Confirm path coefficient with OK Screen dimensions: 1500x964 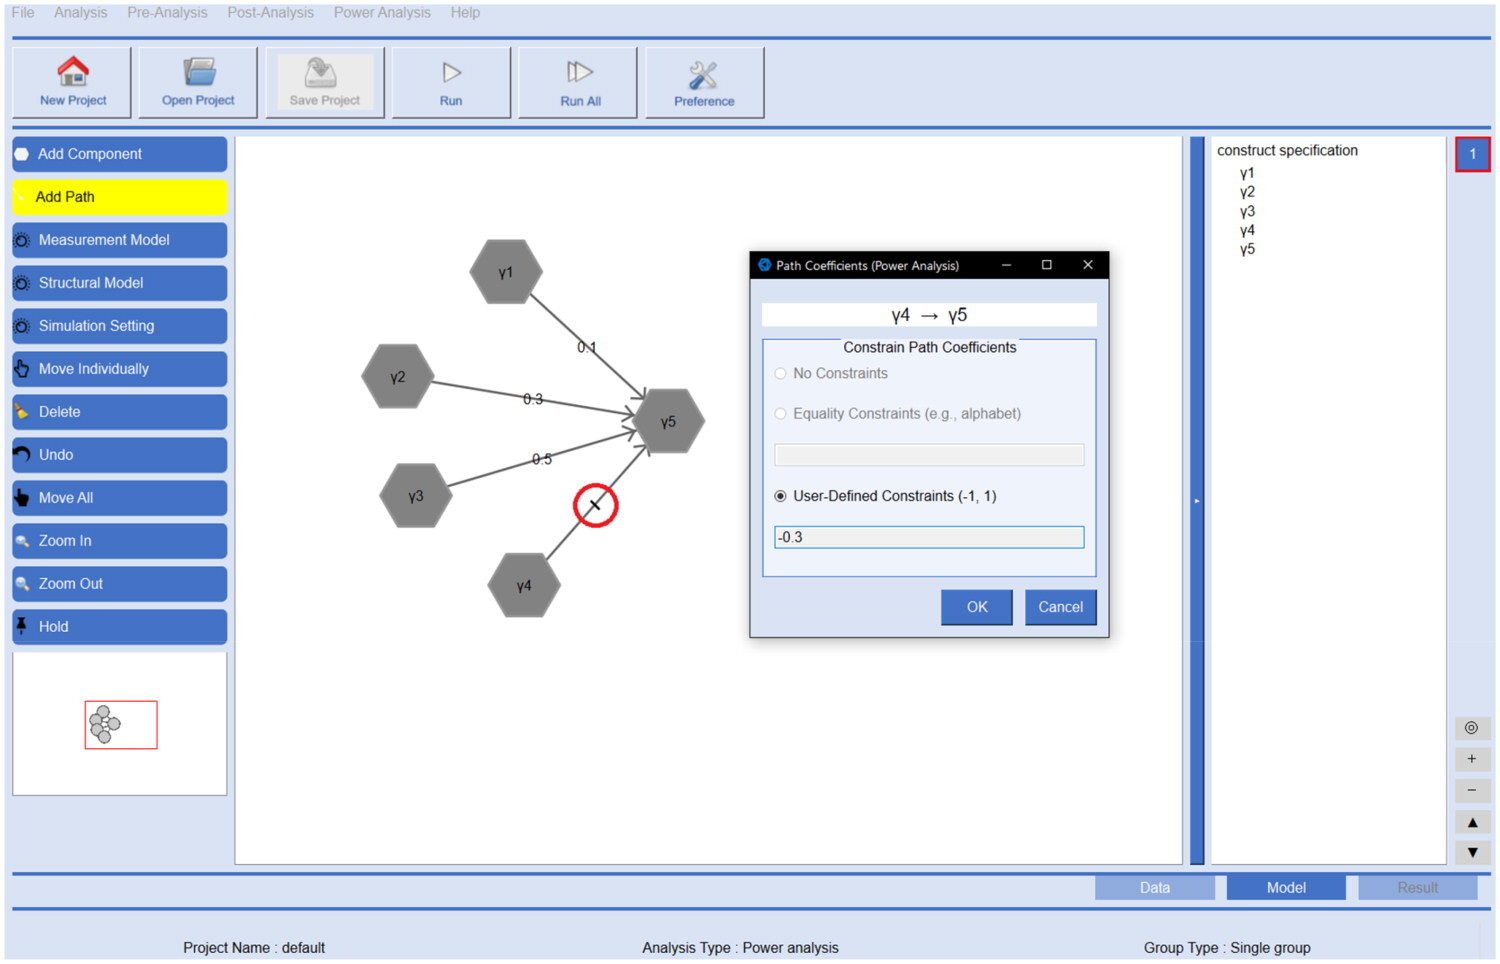pos(977,607)
